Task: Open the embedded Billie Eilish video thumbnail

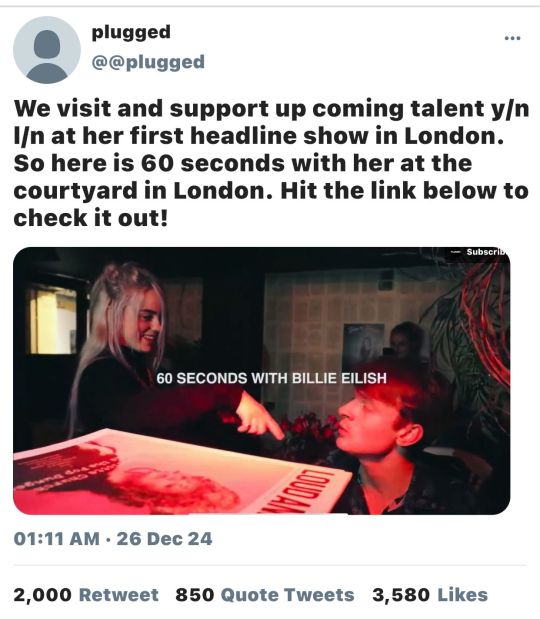Action: pyautogui.click(x=262, y=381)
